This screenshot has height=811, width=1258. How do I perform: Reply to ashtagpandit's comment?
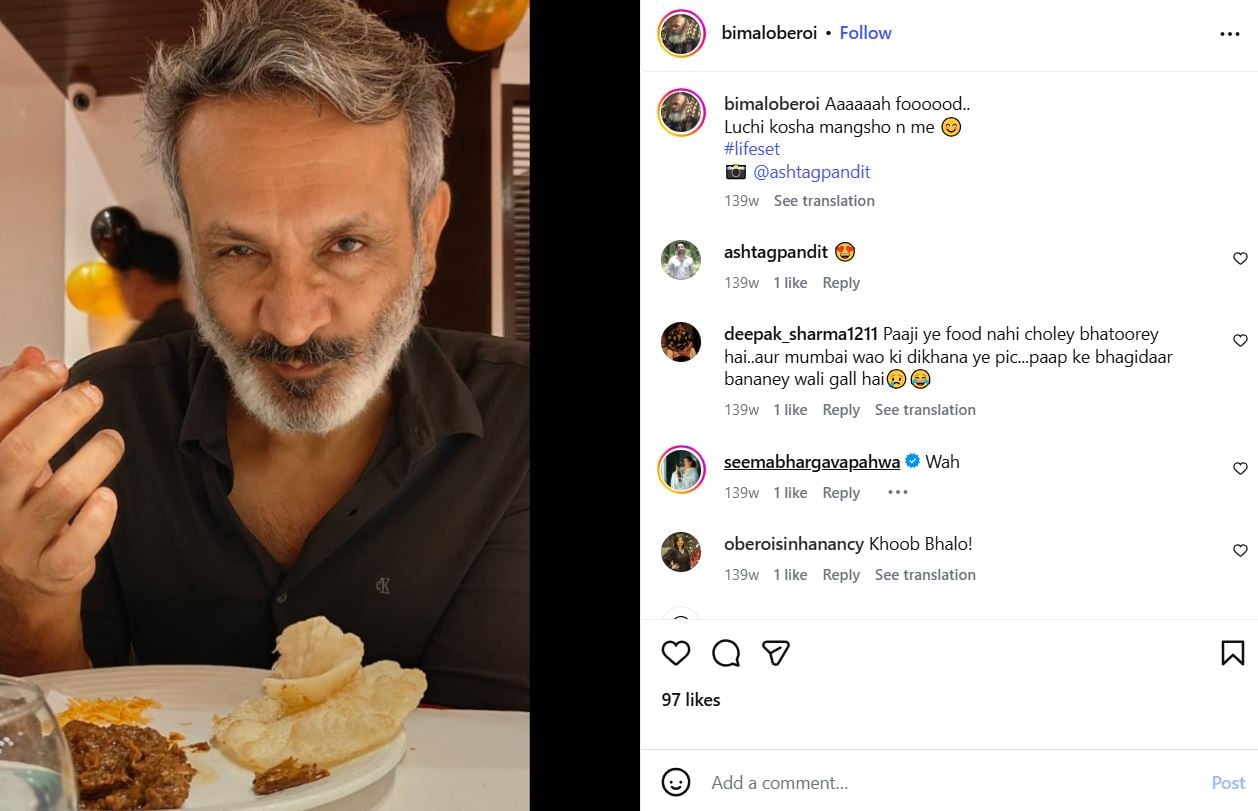tap(841, 283)
